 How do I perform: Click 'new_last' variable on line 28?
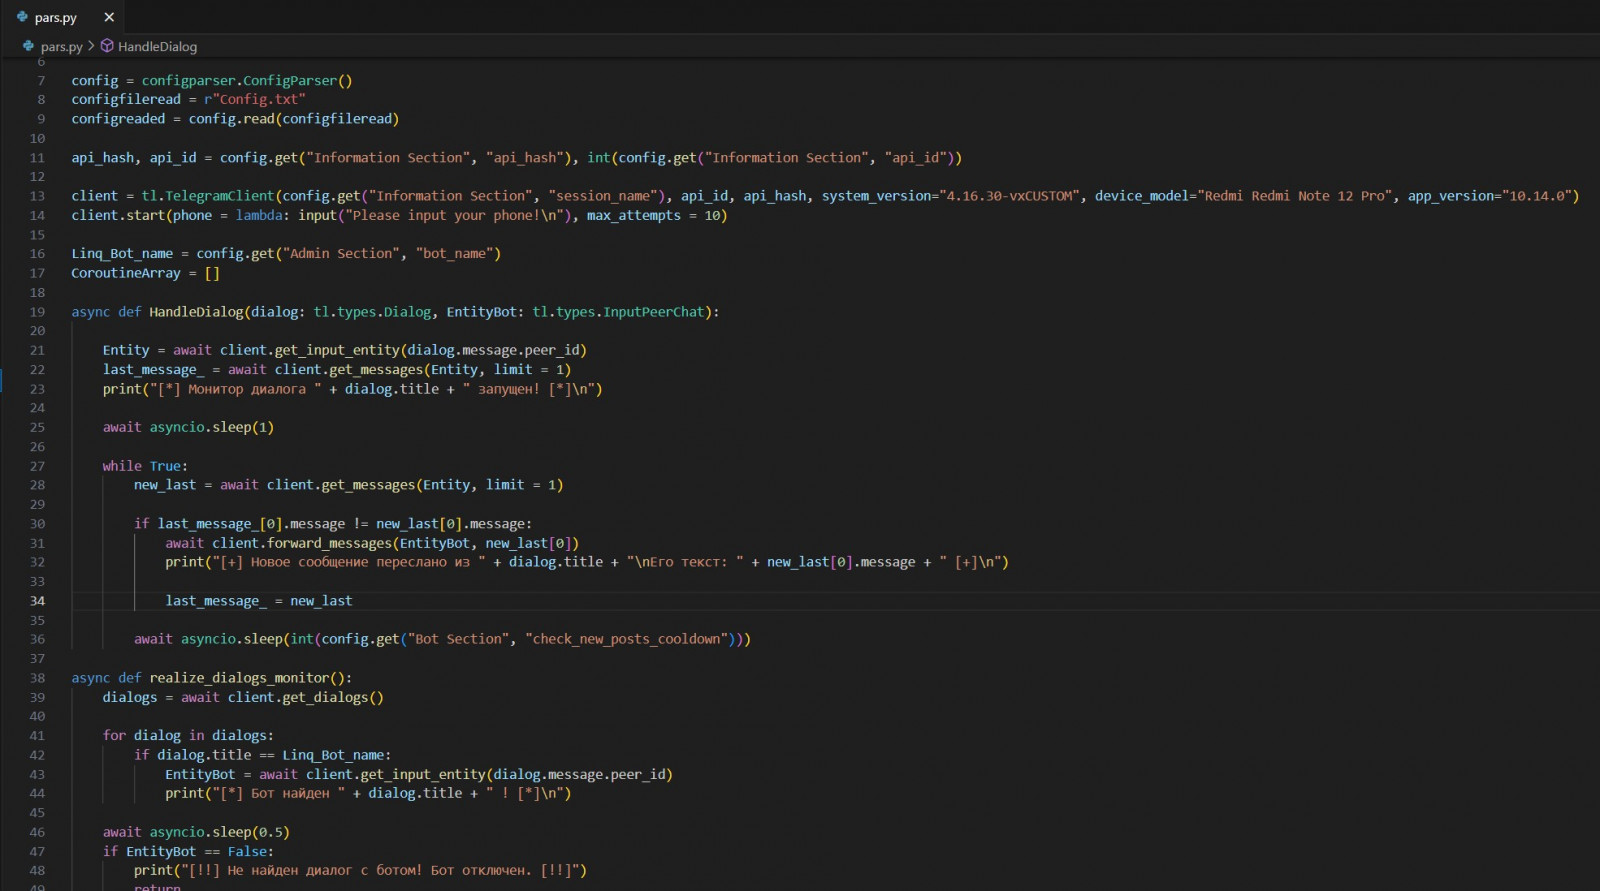click(165, 485)
